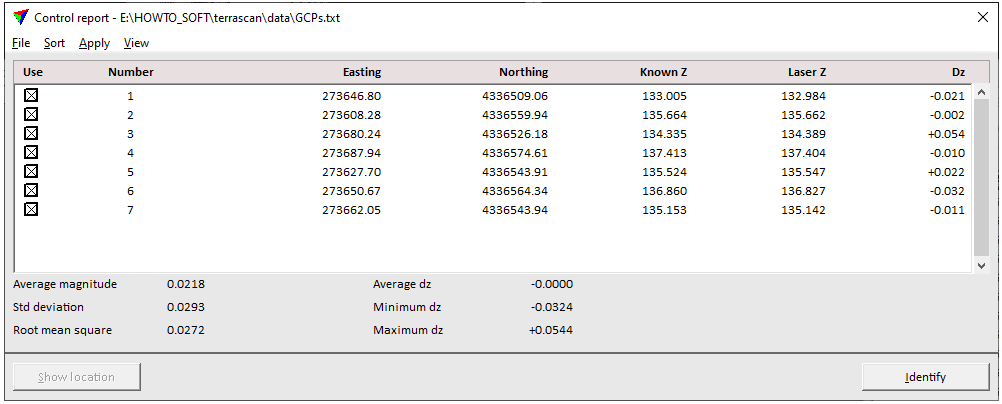Screen dimensions: 1002x404
Task: Toggle the Use checkbox for point 4
Action: [31, 153]
